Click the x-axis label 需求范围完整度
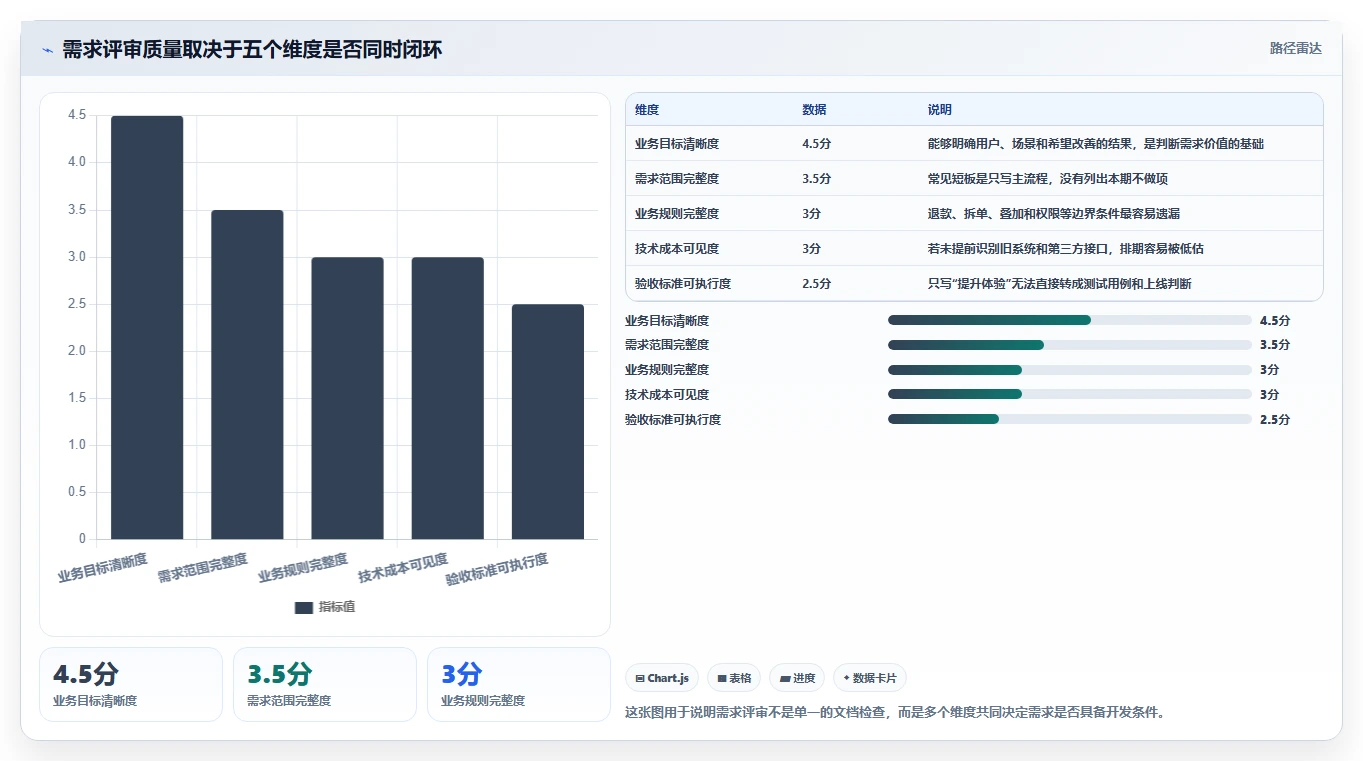The width and height of the screenshot is (1363, 761). tap(203, 567)
